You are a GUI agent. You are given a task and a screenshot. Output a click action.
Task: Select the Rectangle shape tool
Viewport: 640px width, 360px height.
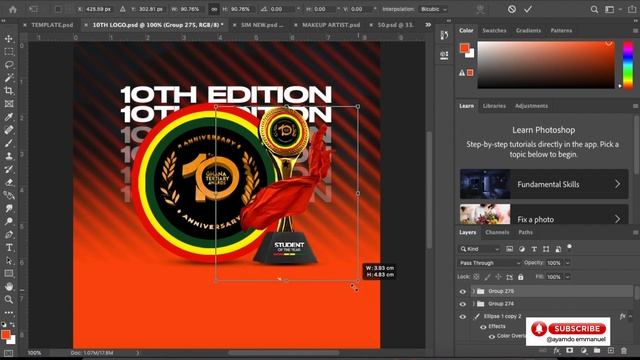[x=9, y=273]
